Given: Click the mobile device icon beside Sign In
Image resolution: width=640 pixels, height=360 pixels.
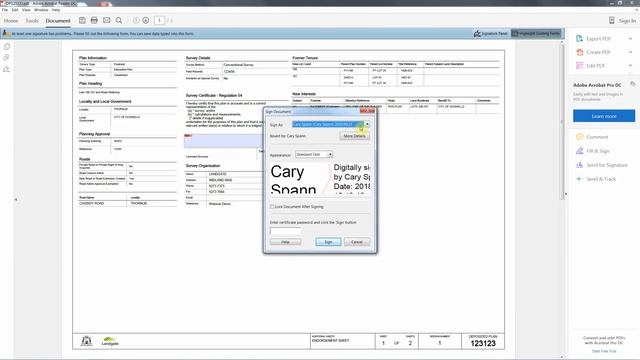Looking at the screenshot, I should (611, 20).
